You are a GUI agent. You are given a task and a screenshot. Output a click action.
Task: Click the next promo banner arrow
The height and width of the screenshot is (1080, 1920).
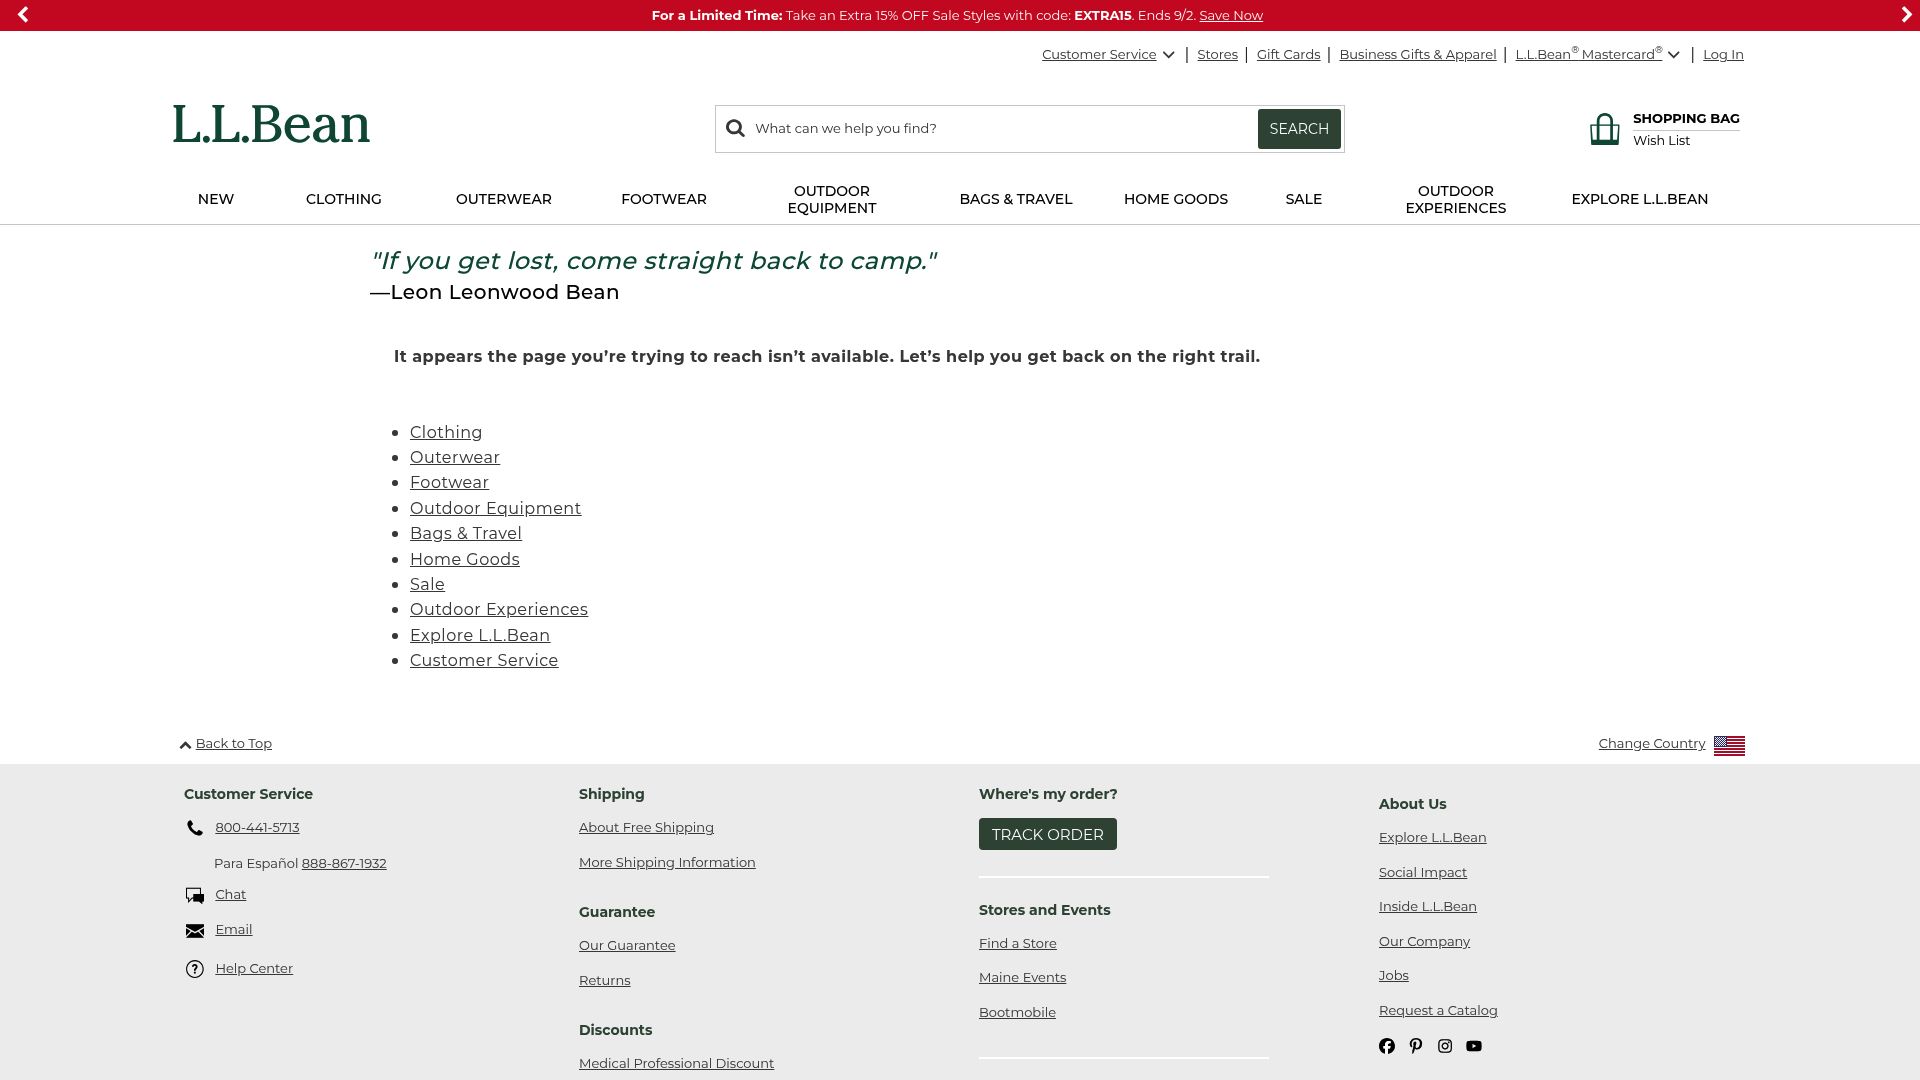click(x=1906, y=15)
